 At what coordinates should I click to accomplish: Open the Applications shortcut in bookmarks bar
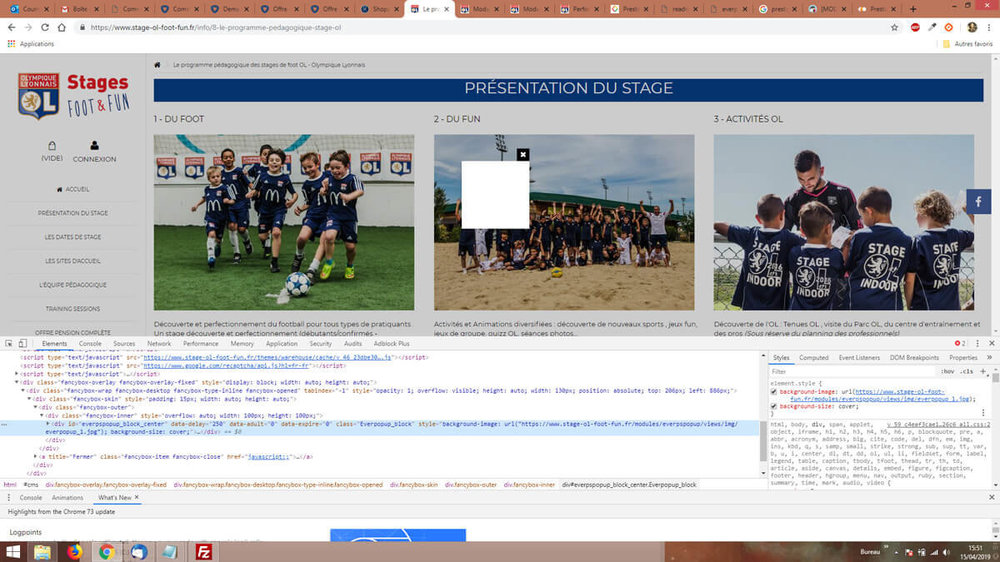click(31, 44)
